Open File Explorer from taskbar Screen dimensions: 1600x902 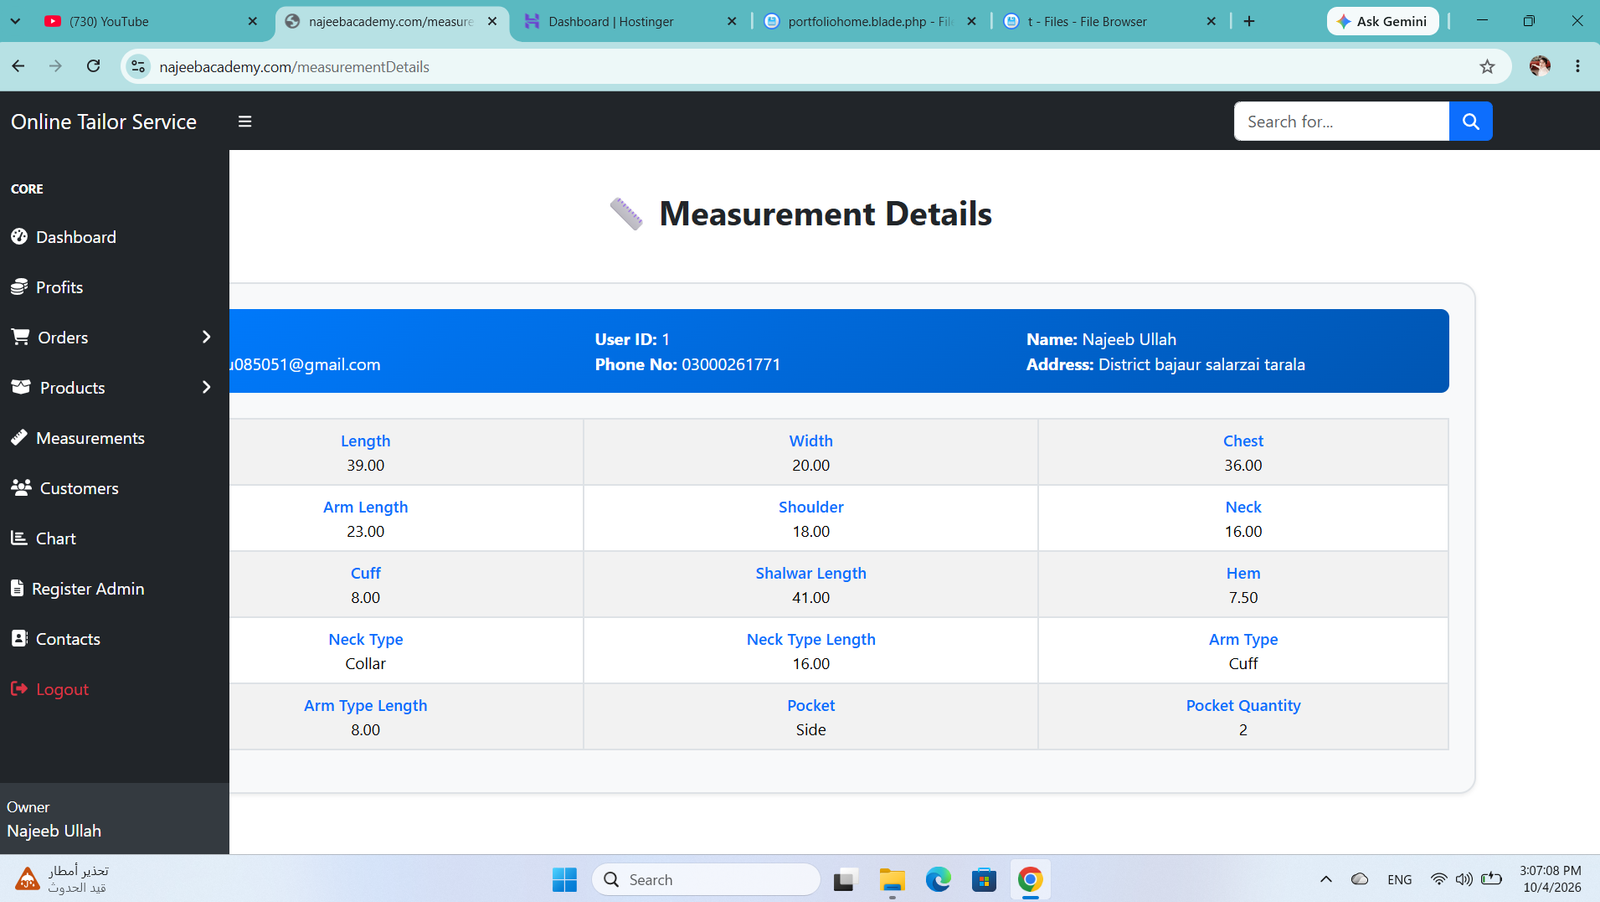[892, 879]
